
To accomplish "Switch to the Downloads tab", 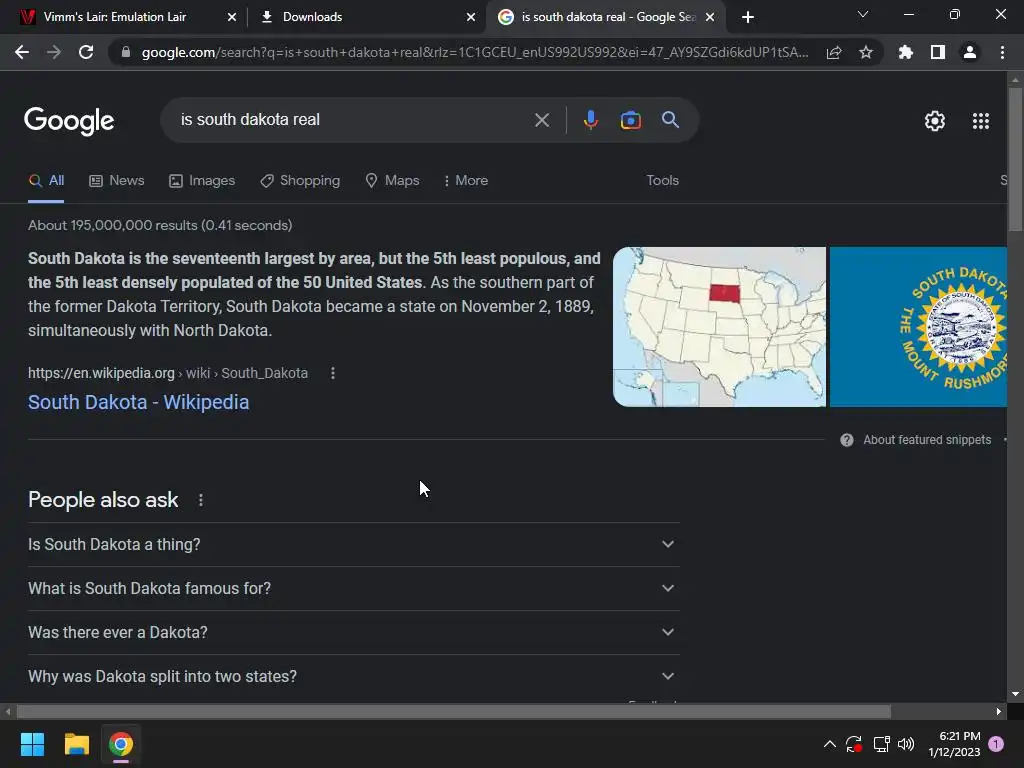I will click(366, 17).
